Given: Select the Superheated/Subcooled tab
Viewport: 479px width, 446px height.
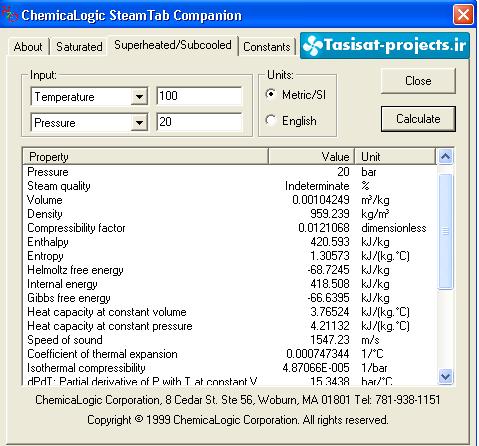Looking at the screenshot, I should pyautogui.click(x=173, y=45).
